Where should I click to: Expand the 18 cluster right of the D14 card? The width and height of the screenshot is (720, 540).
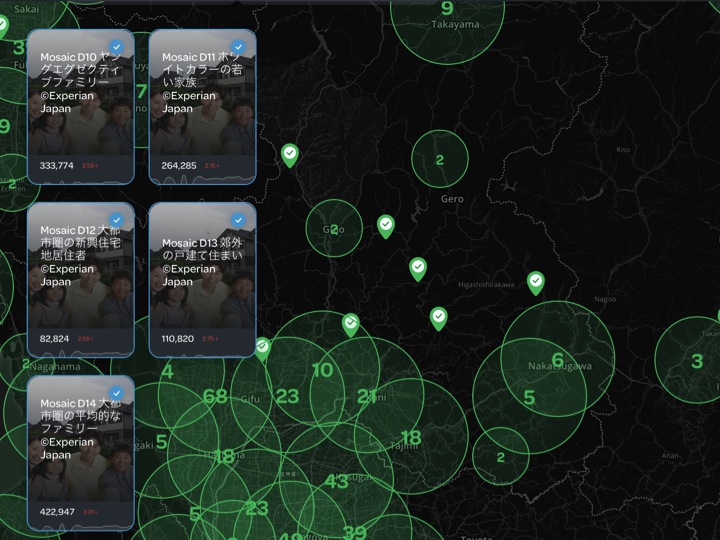pos(225,456)
